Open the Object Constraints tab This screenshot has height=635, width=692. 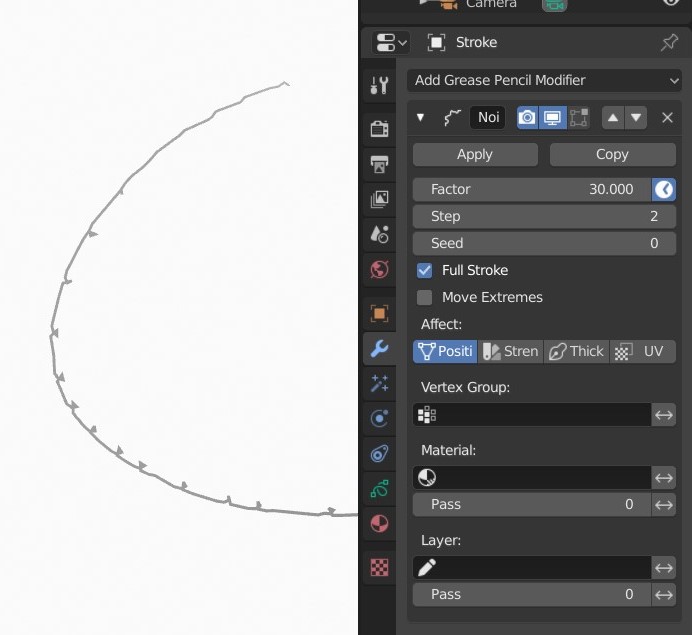(379, 453)
